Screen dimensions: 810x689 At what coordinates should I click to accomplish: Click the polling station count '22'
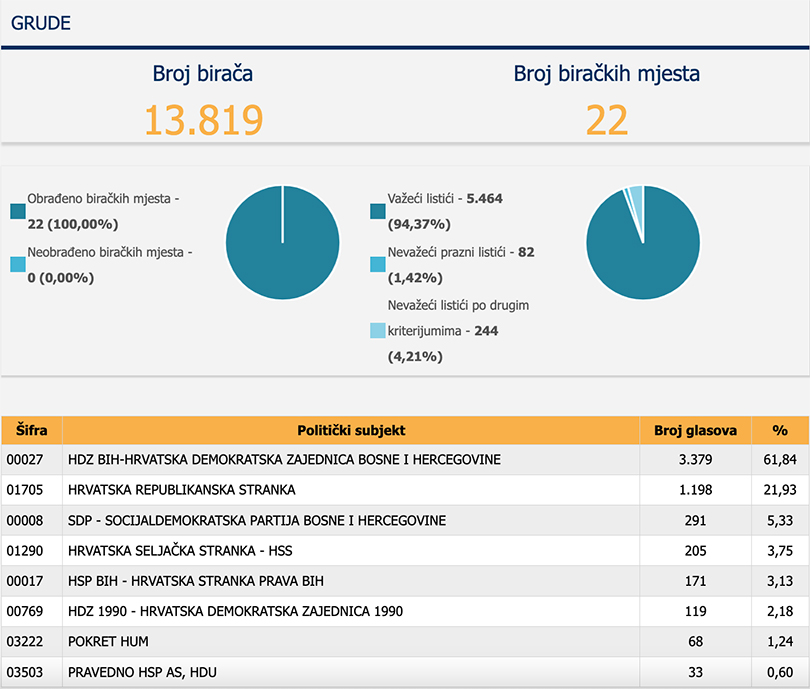click(x=607, y=120)
